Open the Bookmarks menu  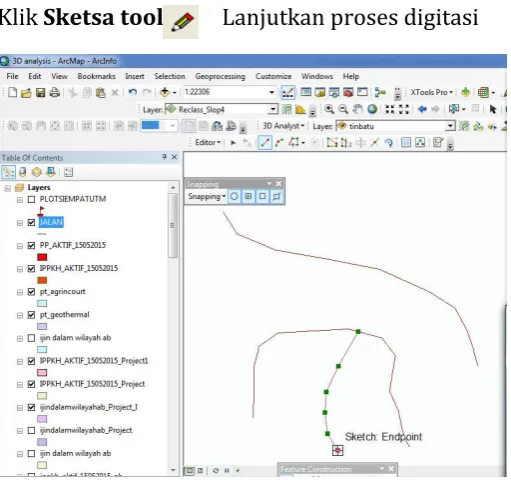96,76
